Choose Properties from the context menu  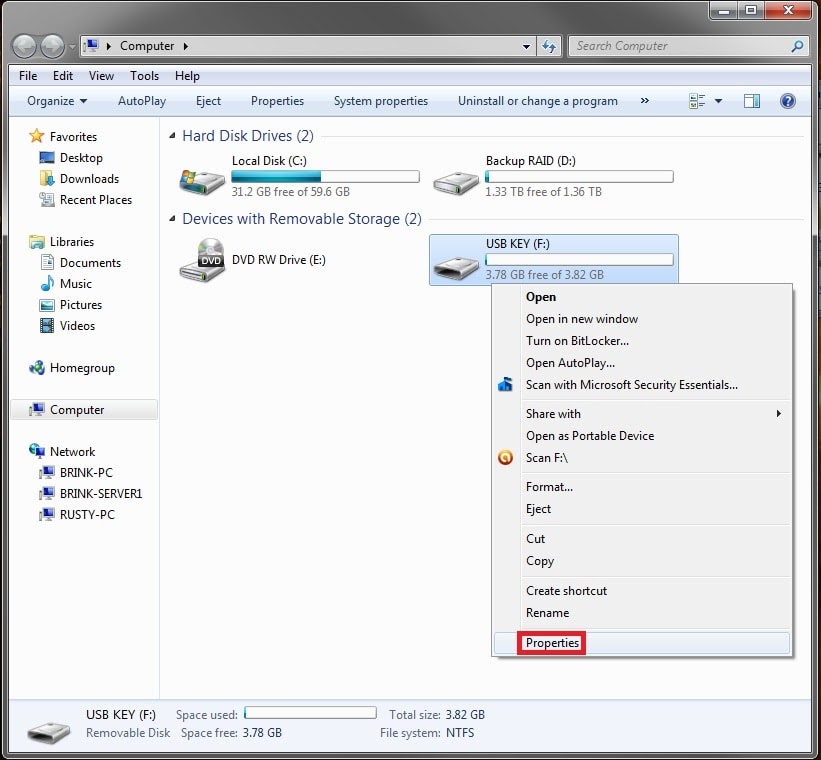coord(552,643)
